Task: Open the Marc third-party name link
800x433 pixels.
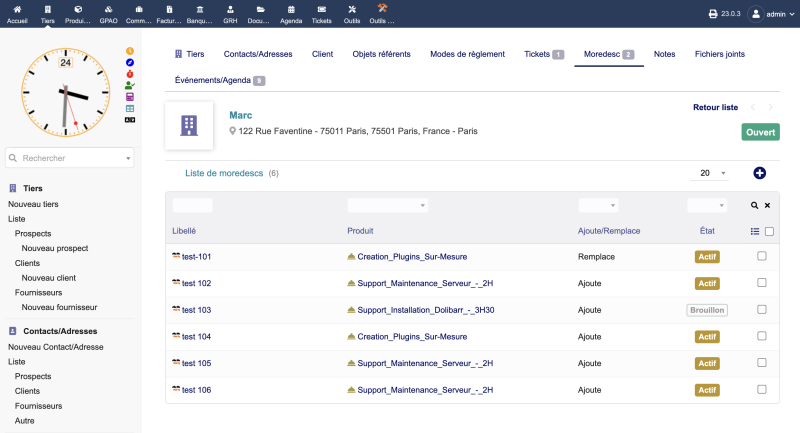Action: point(241,115)
